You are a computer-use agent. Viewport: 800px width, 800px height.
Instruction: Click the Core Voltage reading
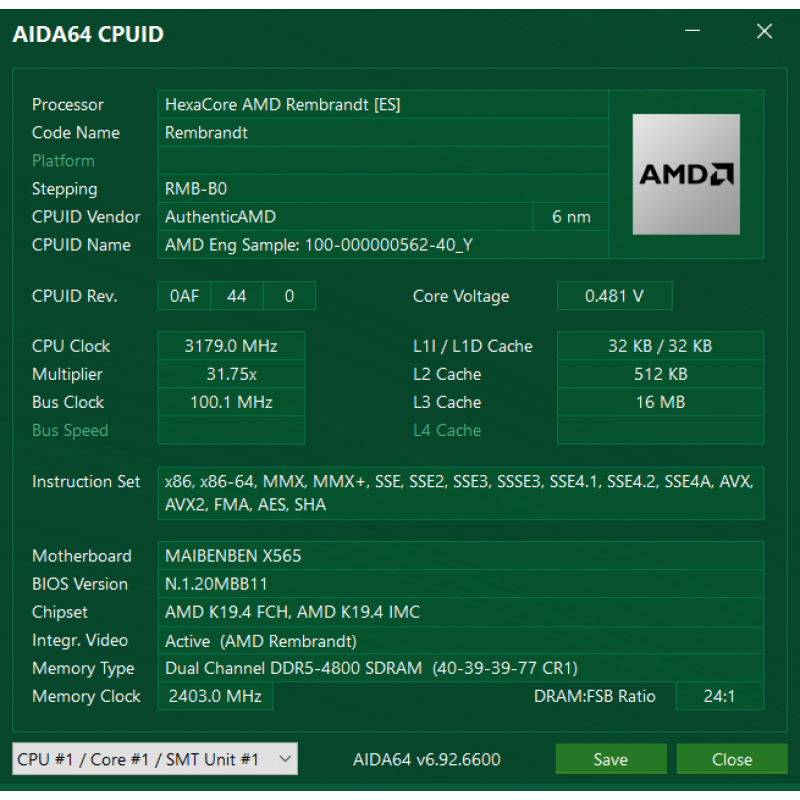tap(614, 296)
